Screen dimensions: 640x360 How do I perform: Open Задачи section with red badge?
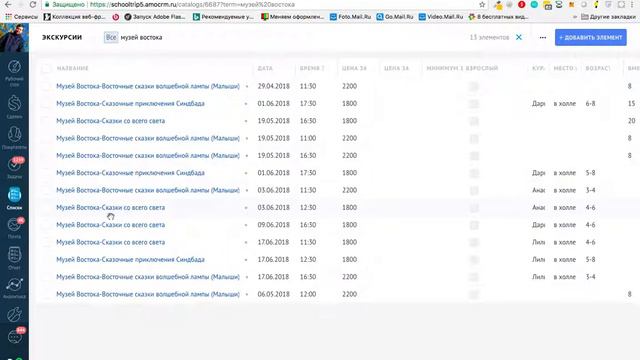pyautogui.click(x=14, y=167)
